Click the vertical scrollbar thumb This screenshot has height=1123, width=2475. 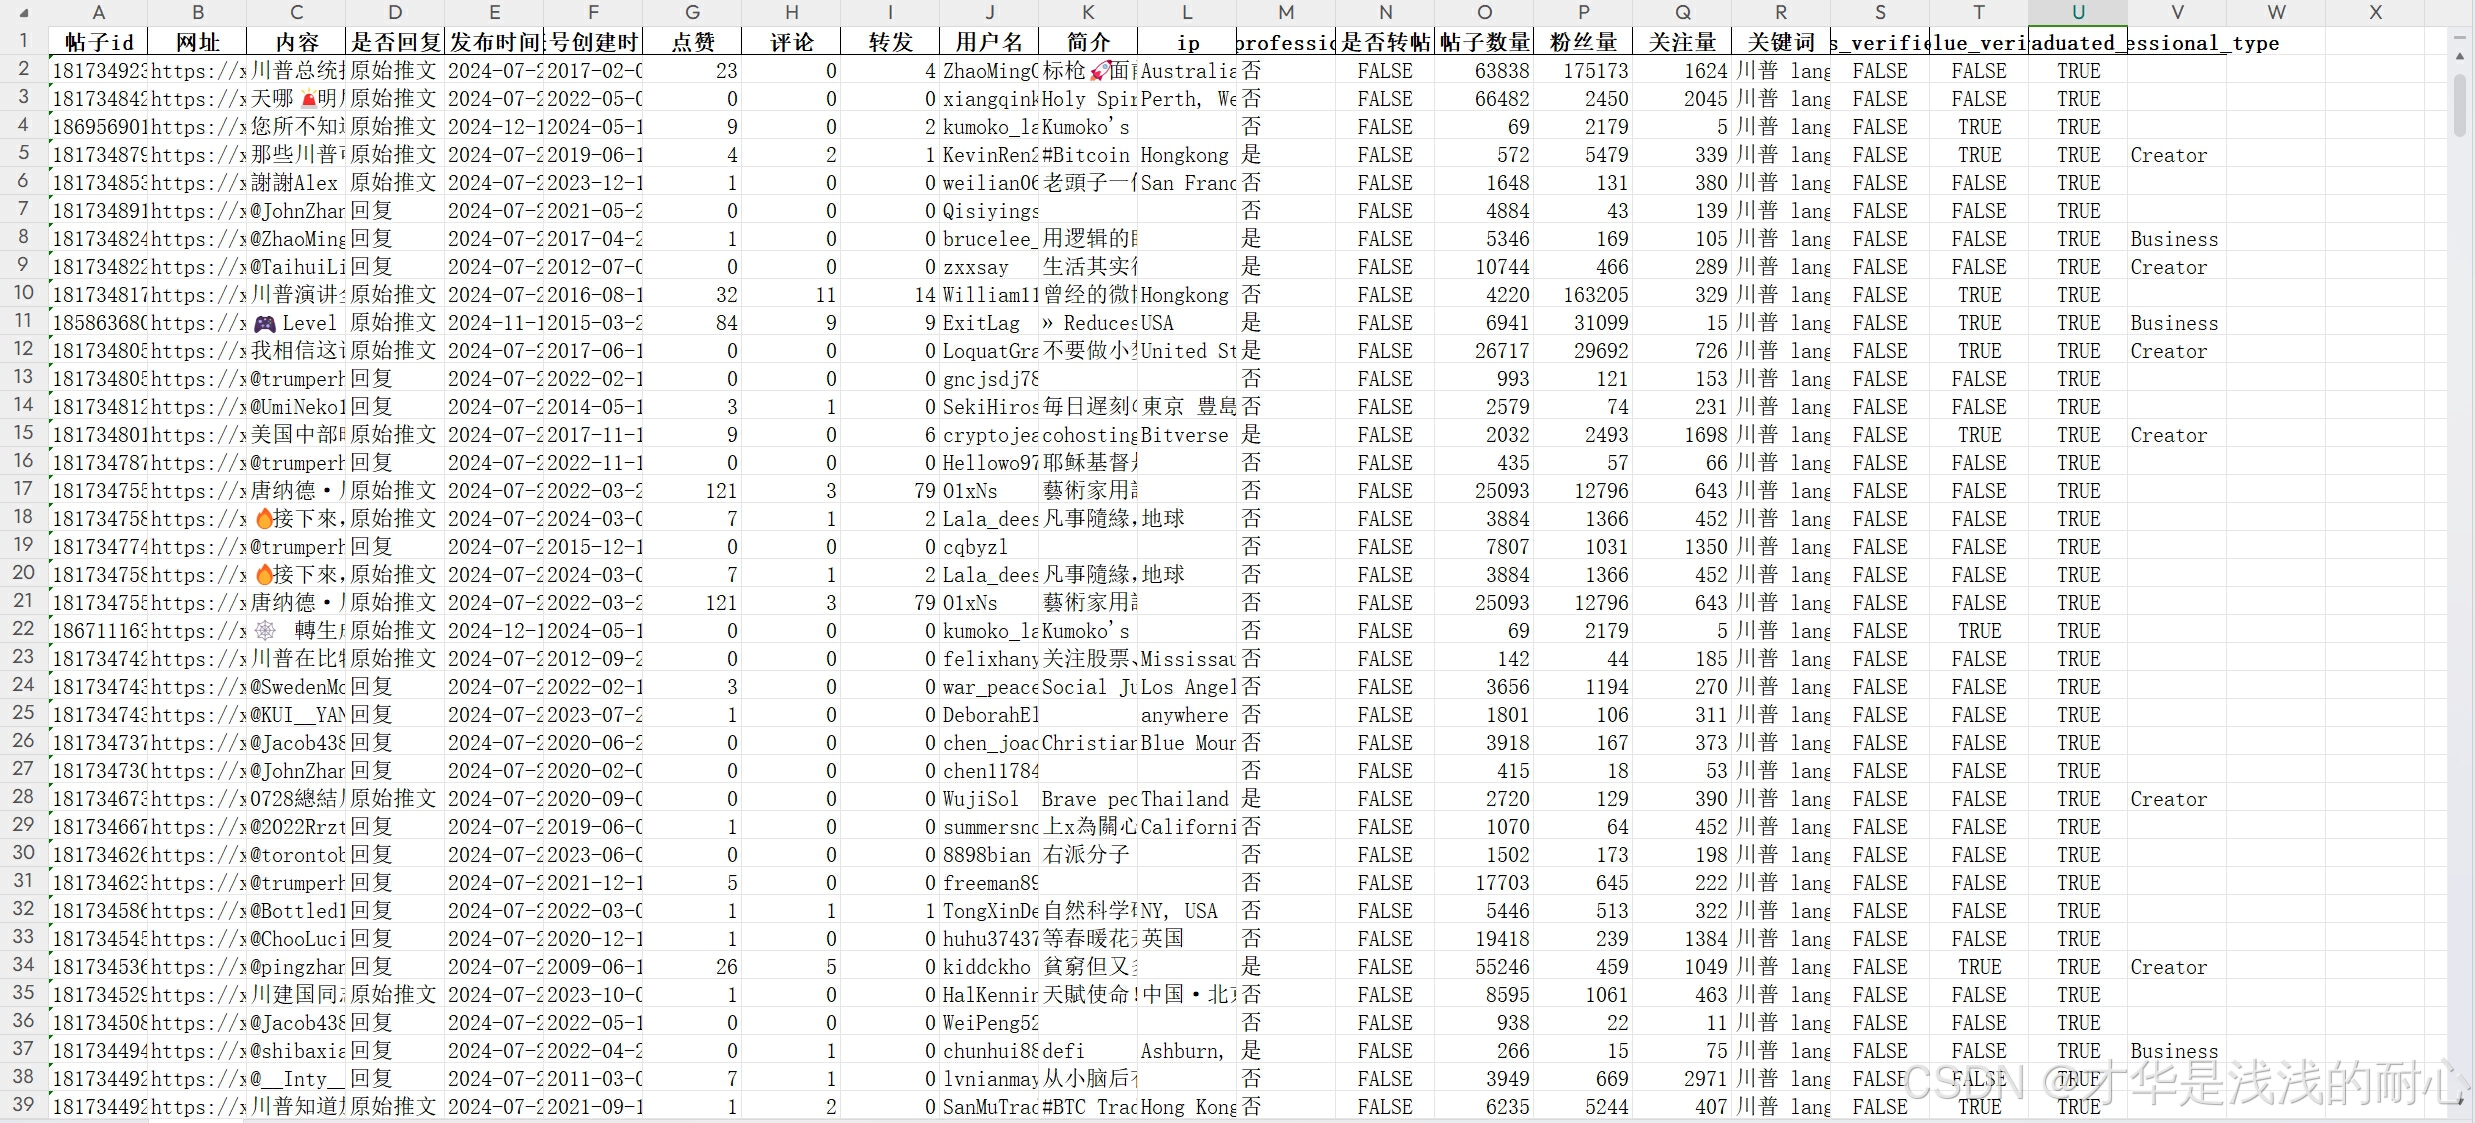(x=2460, y=105)
